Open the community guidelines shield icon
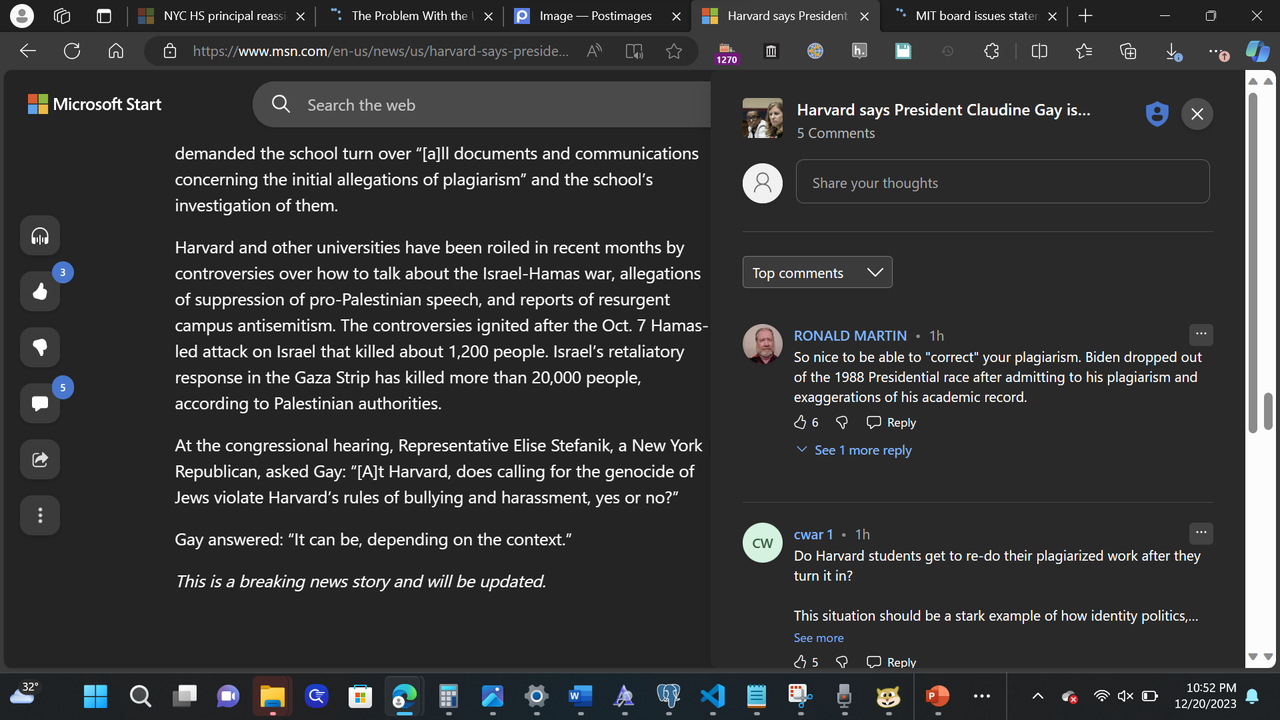The image size is (1280, 720). [x=1157, y=114]
